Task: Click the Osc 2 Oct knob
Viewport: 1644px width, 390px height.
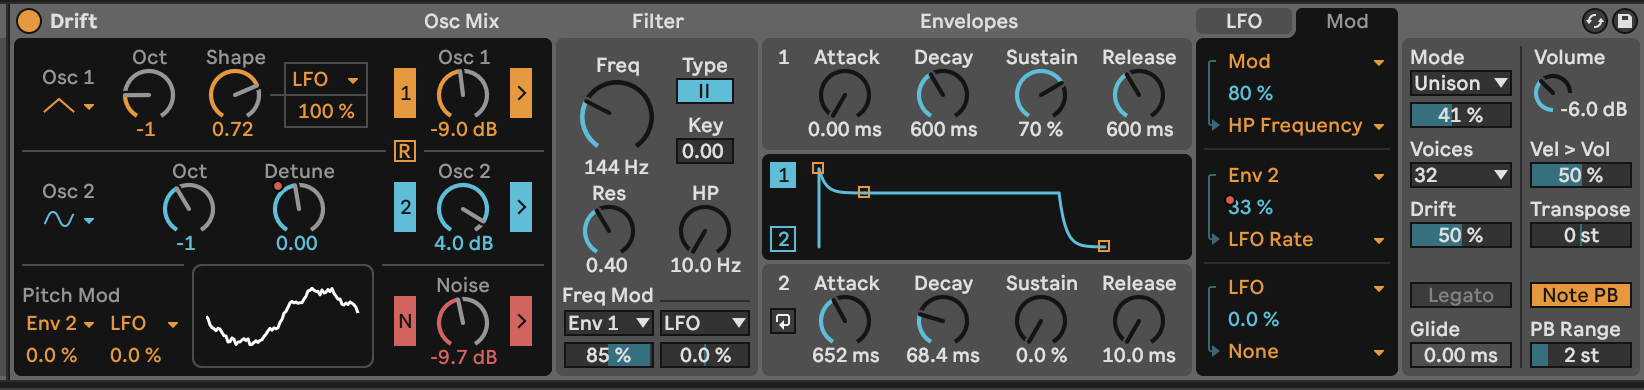Action: 189,210
